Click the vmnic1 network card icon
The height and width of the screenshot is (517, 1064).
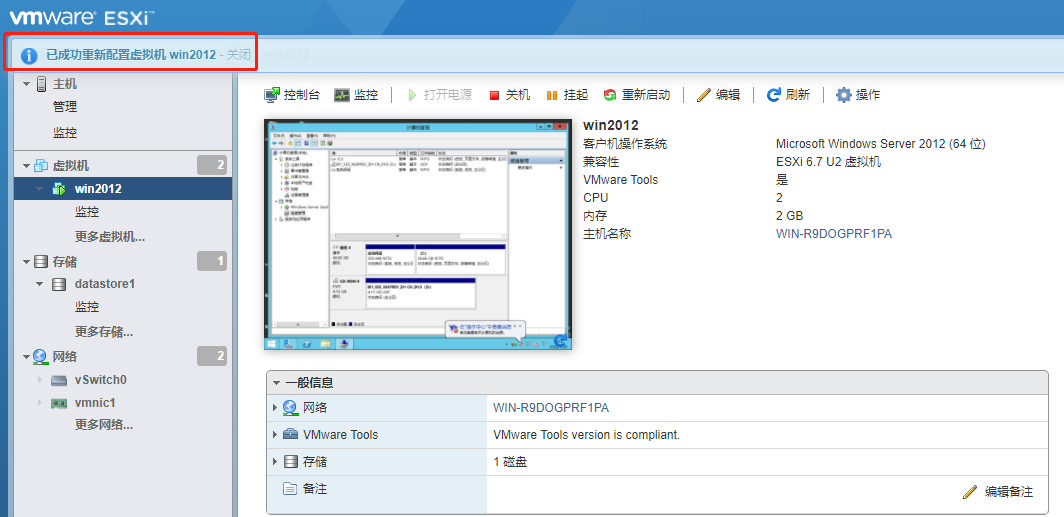(59, 403)
